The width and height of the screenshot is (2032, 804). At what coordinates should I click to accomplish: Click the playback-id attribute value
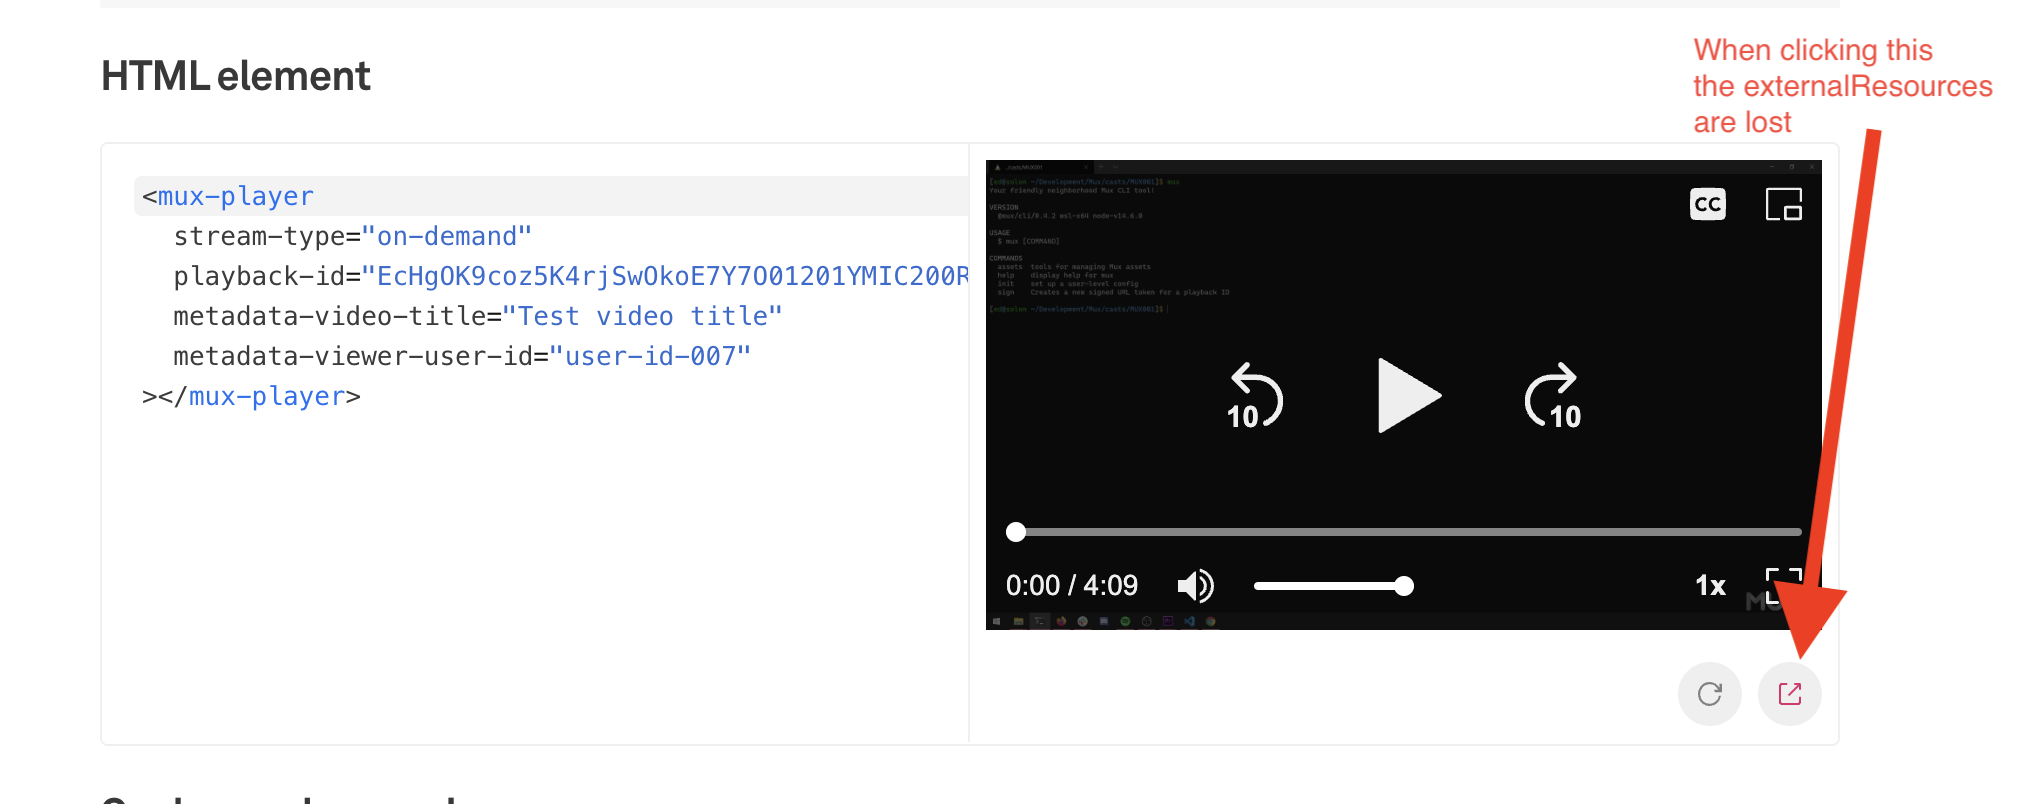pos(665,276)
